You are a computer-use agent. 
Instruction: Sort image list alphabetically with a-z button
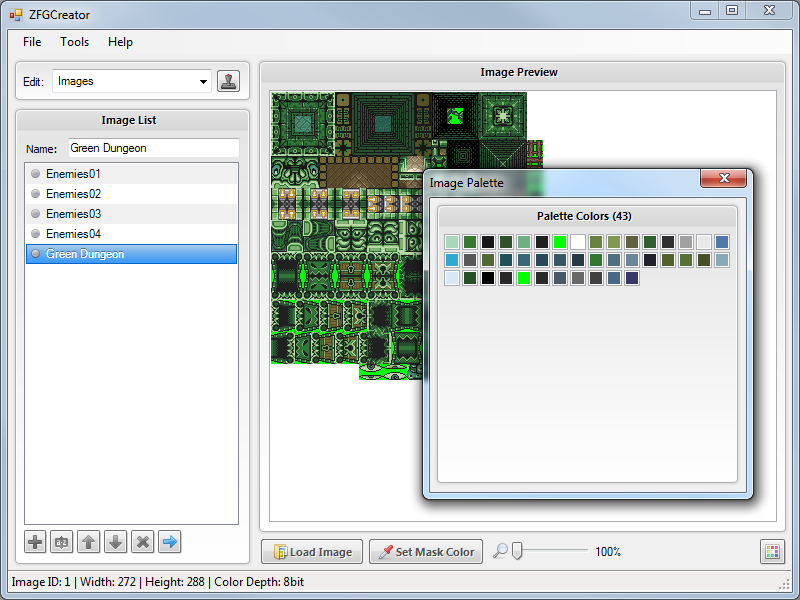[62, 542]
